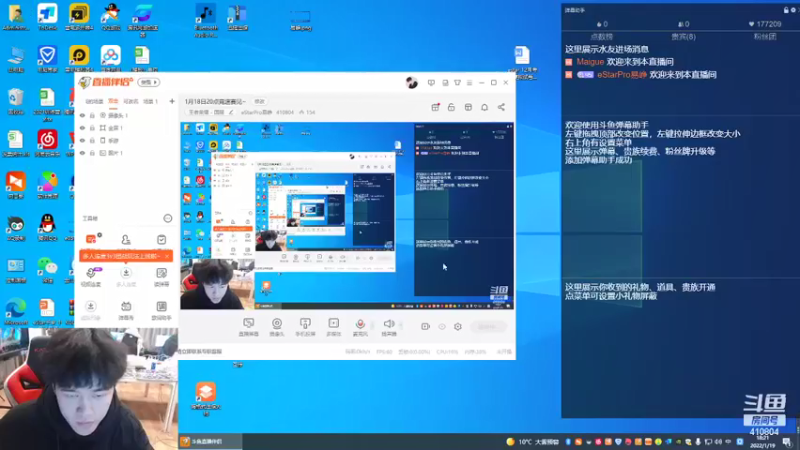Hide the 图片 1 layer via eye icon

[82, 153]
